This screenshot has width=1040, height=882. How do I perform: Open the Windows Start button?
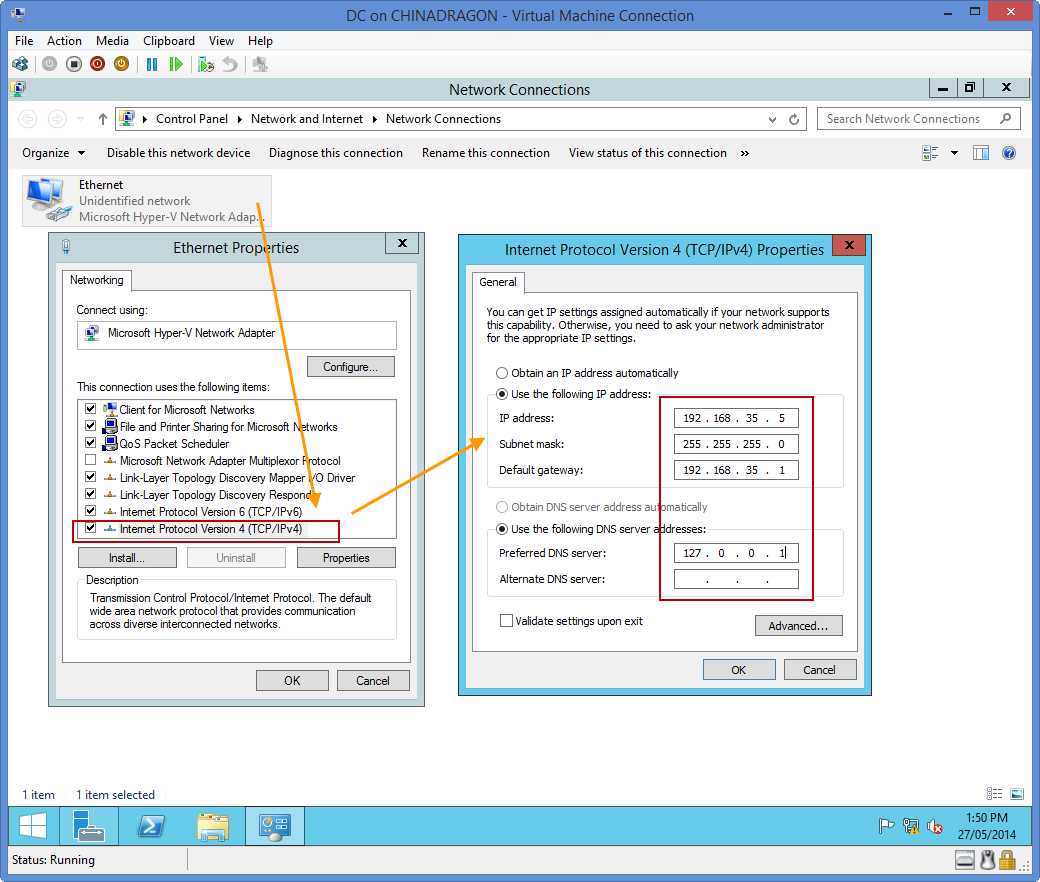[x=33, y=826]
